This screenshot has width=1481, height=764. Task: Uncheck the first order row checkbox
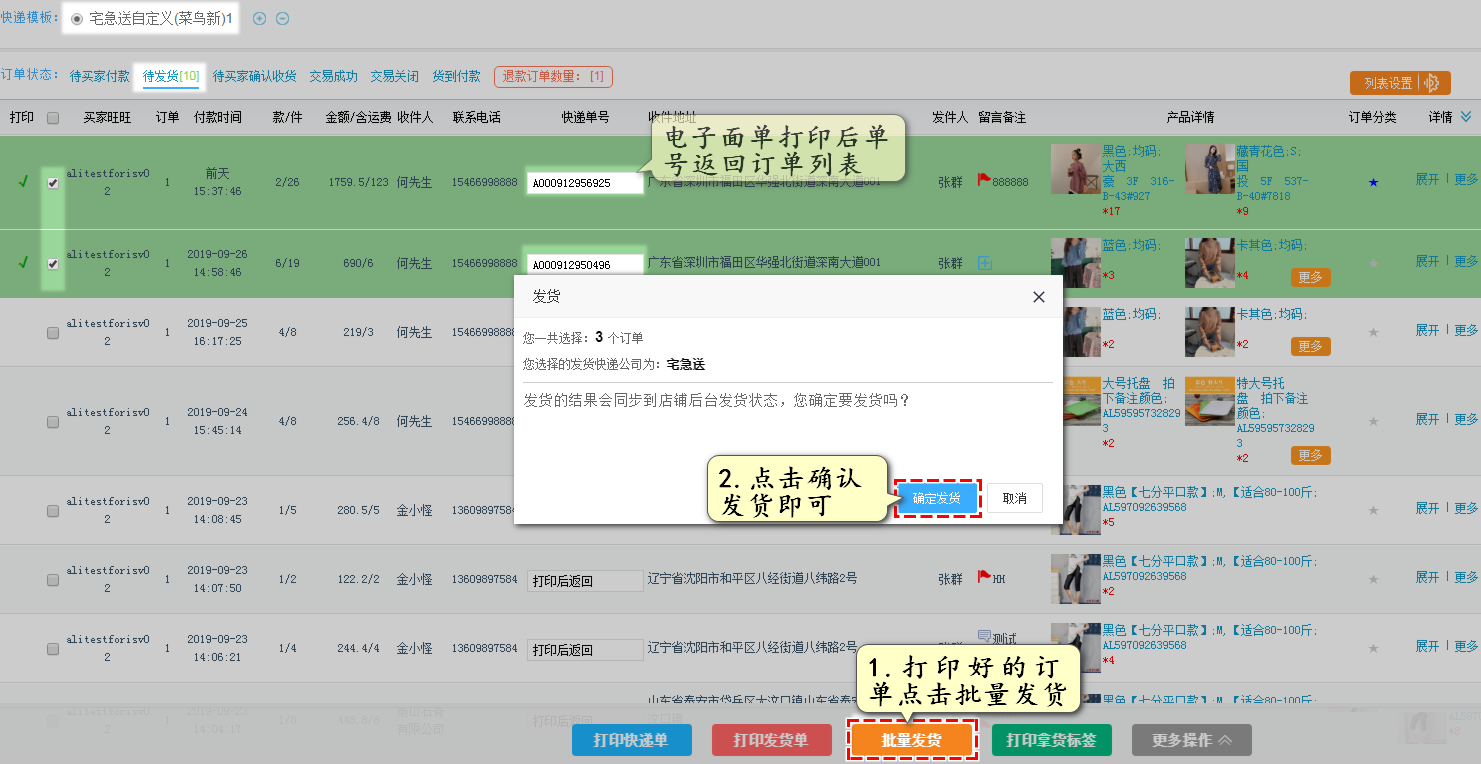[53, 183]
